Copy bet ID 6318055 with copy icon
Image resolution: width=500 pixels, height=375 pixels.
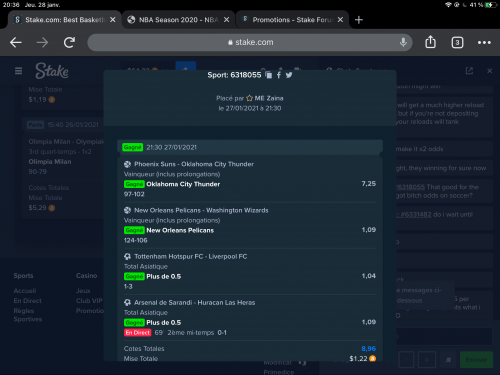(269, 75)
